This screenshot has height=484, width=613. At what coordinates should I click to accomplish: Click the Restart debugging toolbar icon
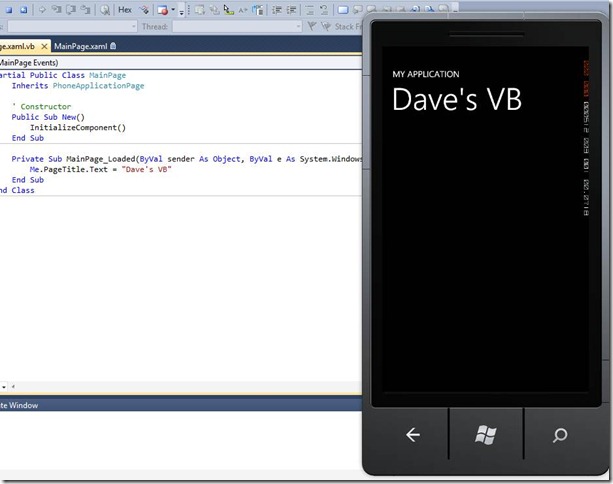pyautogui.click(x=23, y=10)
